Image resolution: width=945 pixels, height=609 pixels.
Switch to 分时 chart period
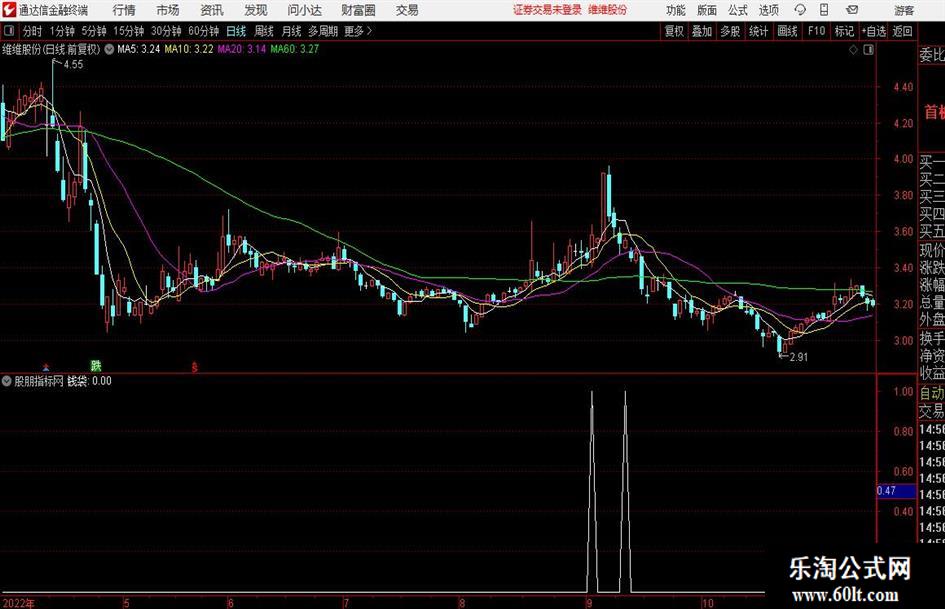pos(33,31)
